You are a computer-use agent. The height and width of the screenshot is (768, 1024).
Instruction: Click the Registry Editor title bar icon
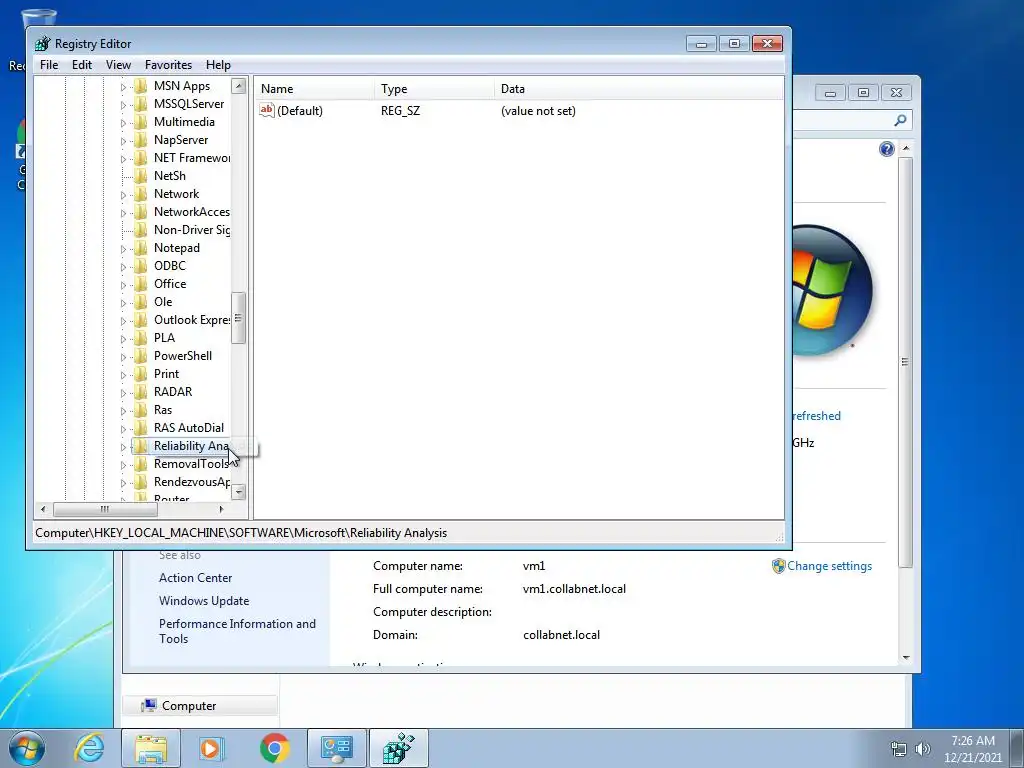tap(42, 44)
